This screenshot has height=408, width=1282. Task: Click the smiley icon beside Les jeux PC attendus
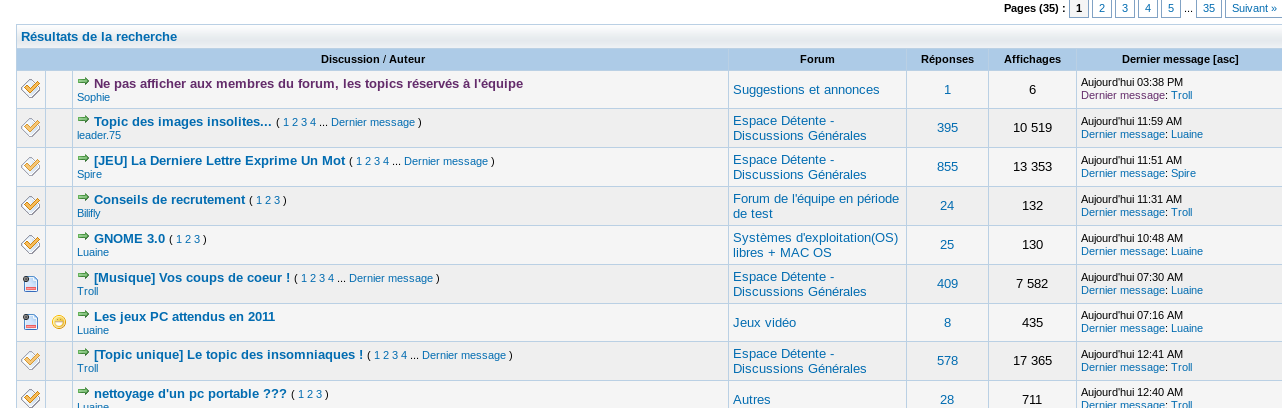pos(59,322)
